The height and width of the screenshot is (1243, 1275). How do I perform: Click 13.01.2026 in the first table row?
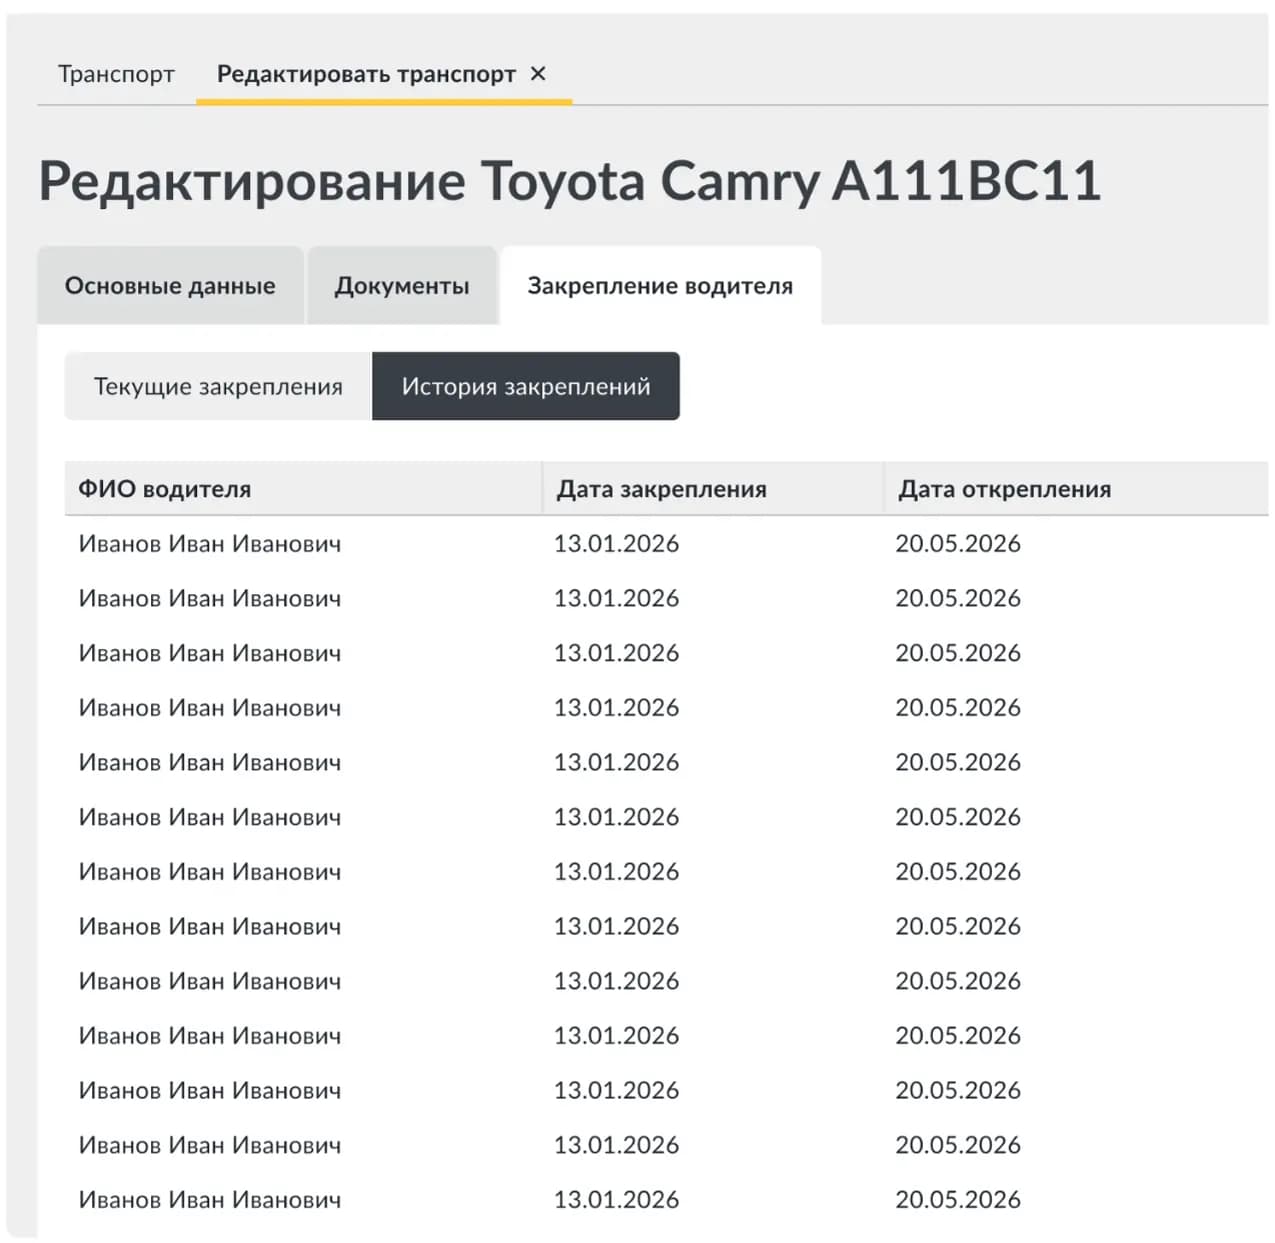[x=617, y=544]
